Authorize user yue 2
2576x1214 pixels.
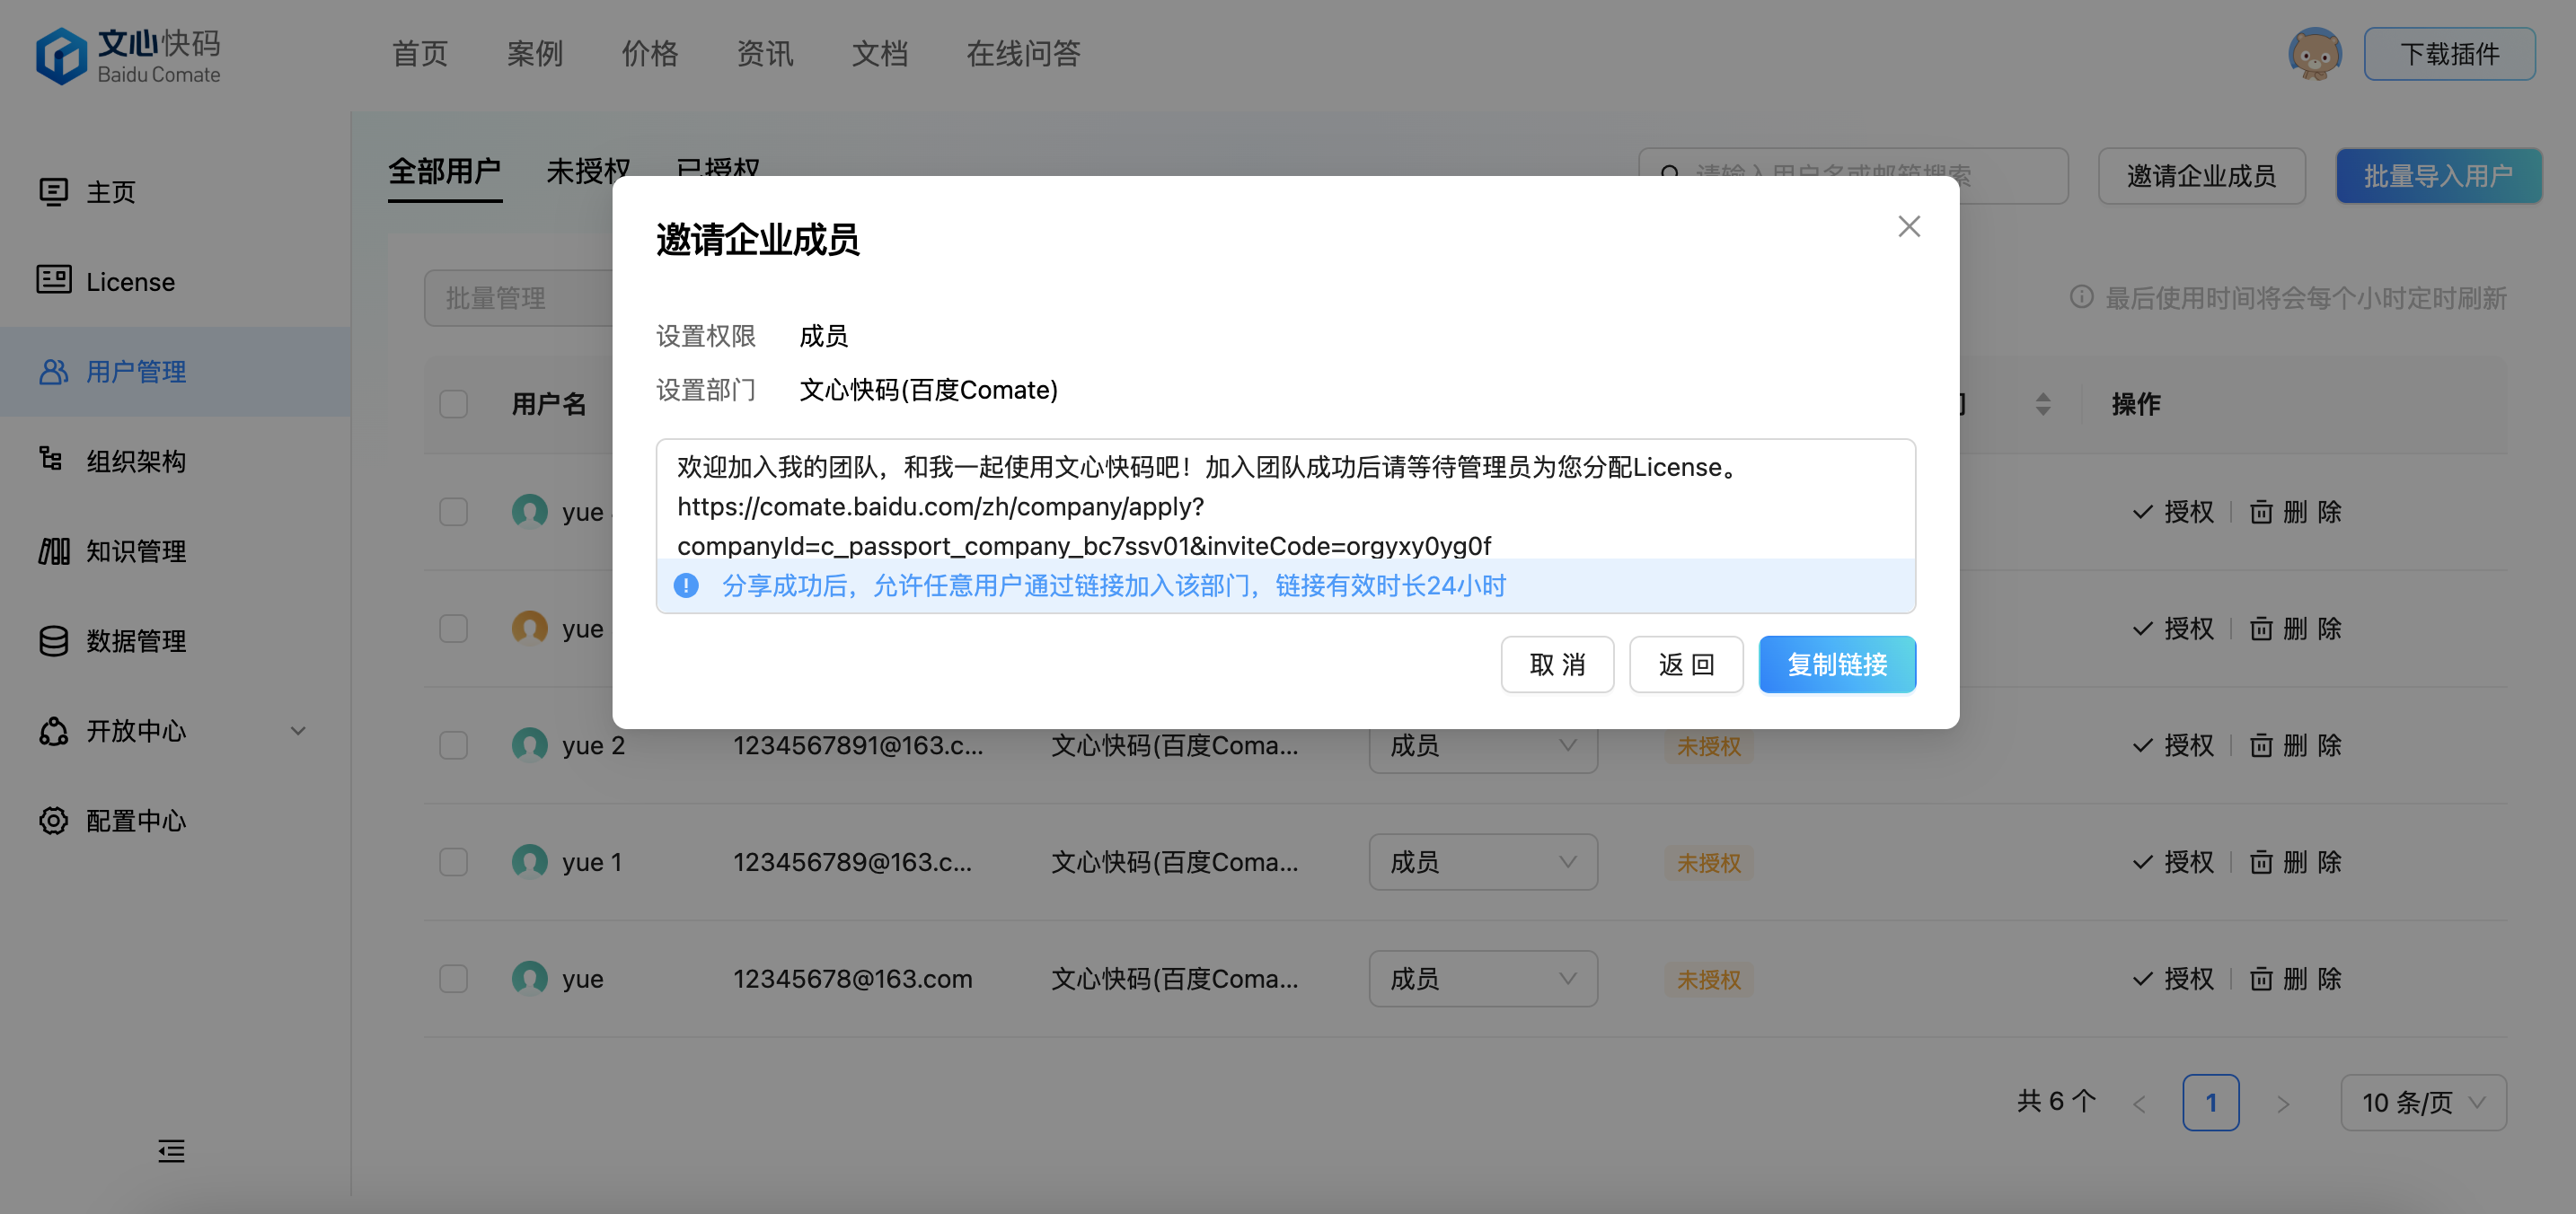pyautogui.click(x=2173, y=746)
